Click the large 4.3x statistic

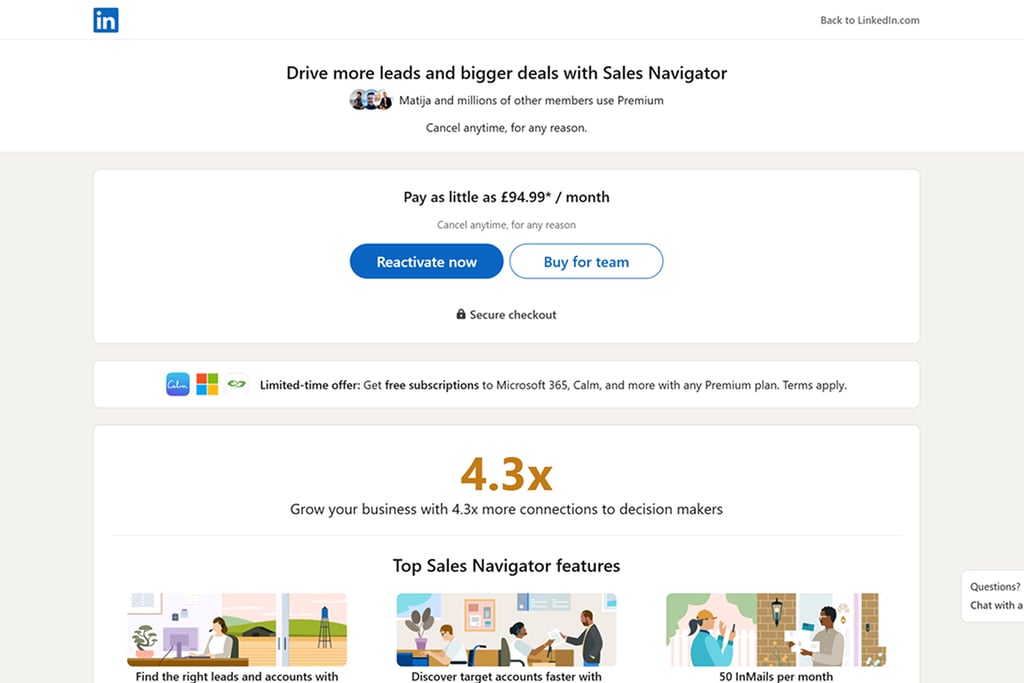click(x=506, y=474)
